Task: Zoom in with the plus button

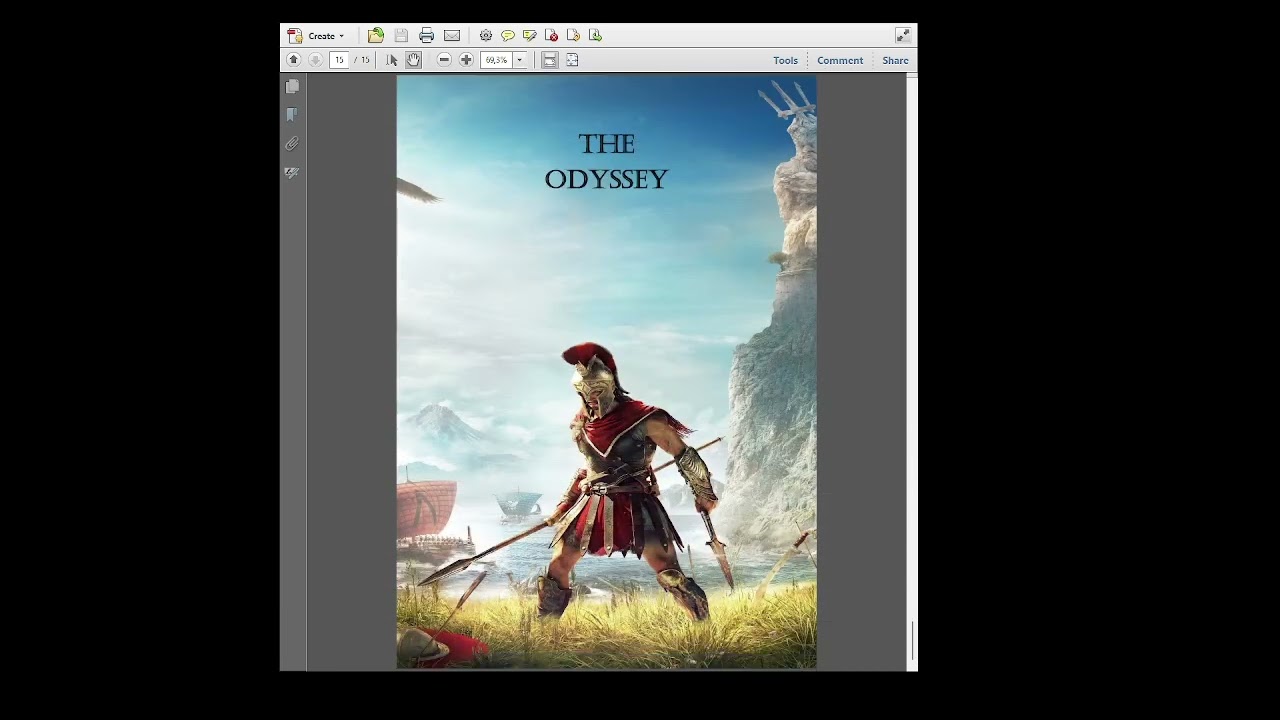Action: 466,60
